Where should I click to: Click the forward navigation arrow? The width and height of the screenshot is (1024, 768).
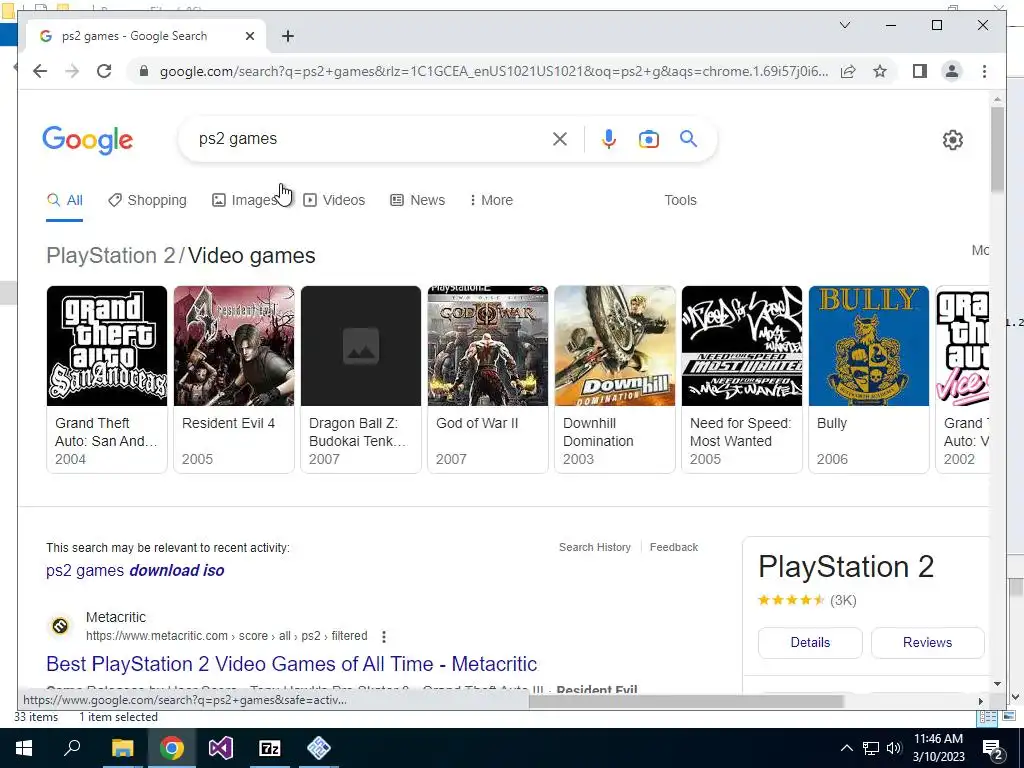(72, 71)
